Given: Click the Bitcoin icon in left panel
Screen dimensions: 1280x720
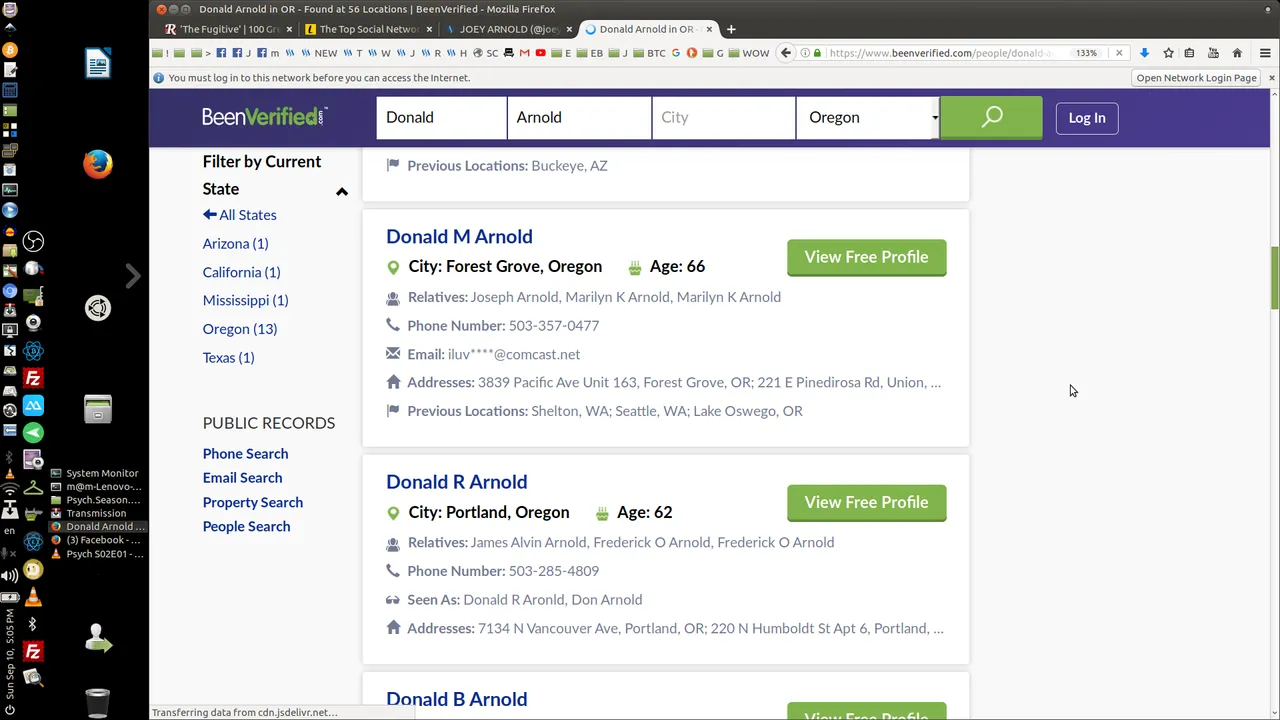Looking at the screenshot, I should [10, 50].
